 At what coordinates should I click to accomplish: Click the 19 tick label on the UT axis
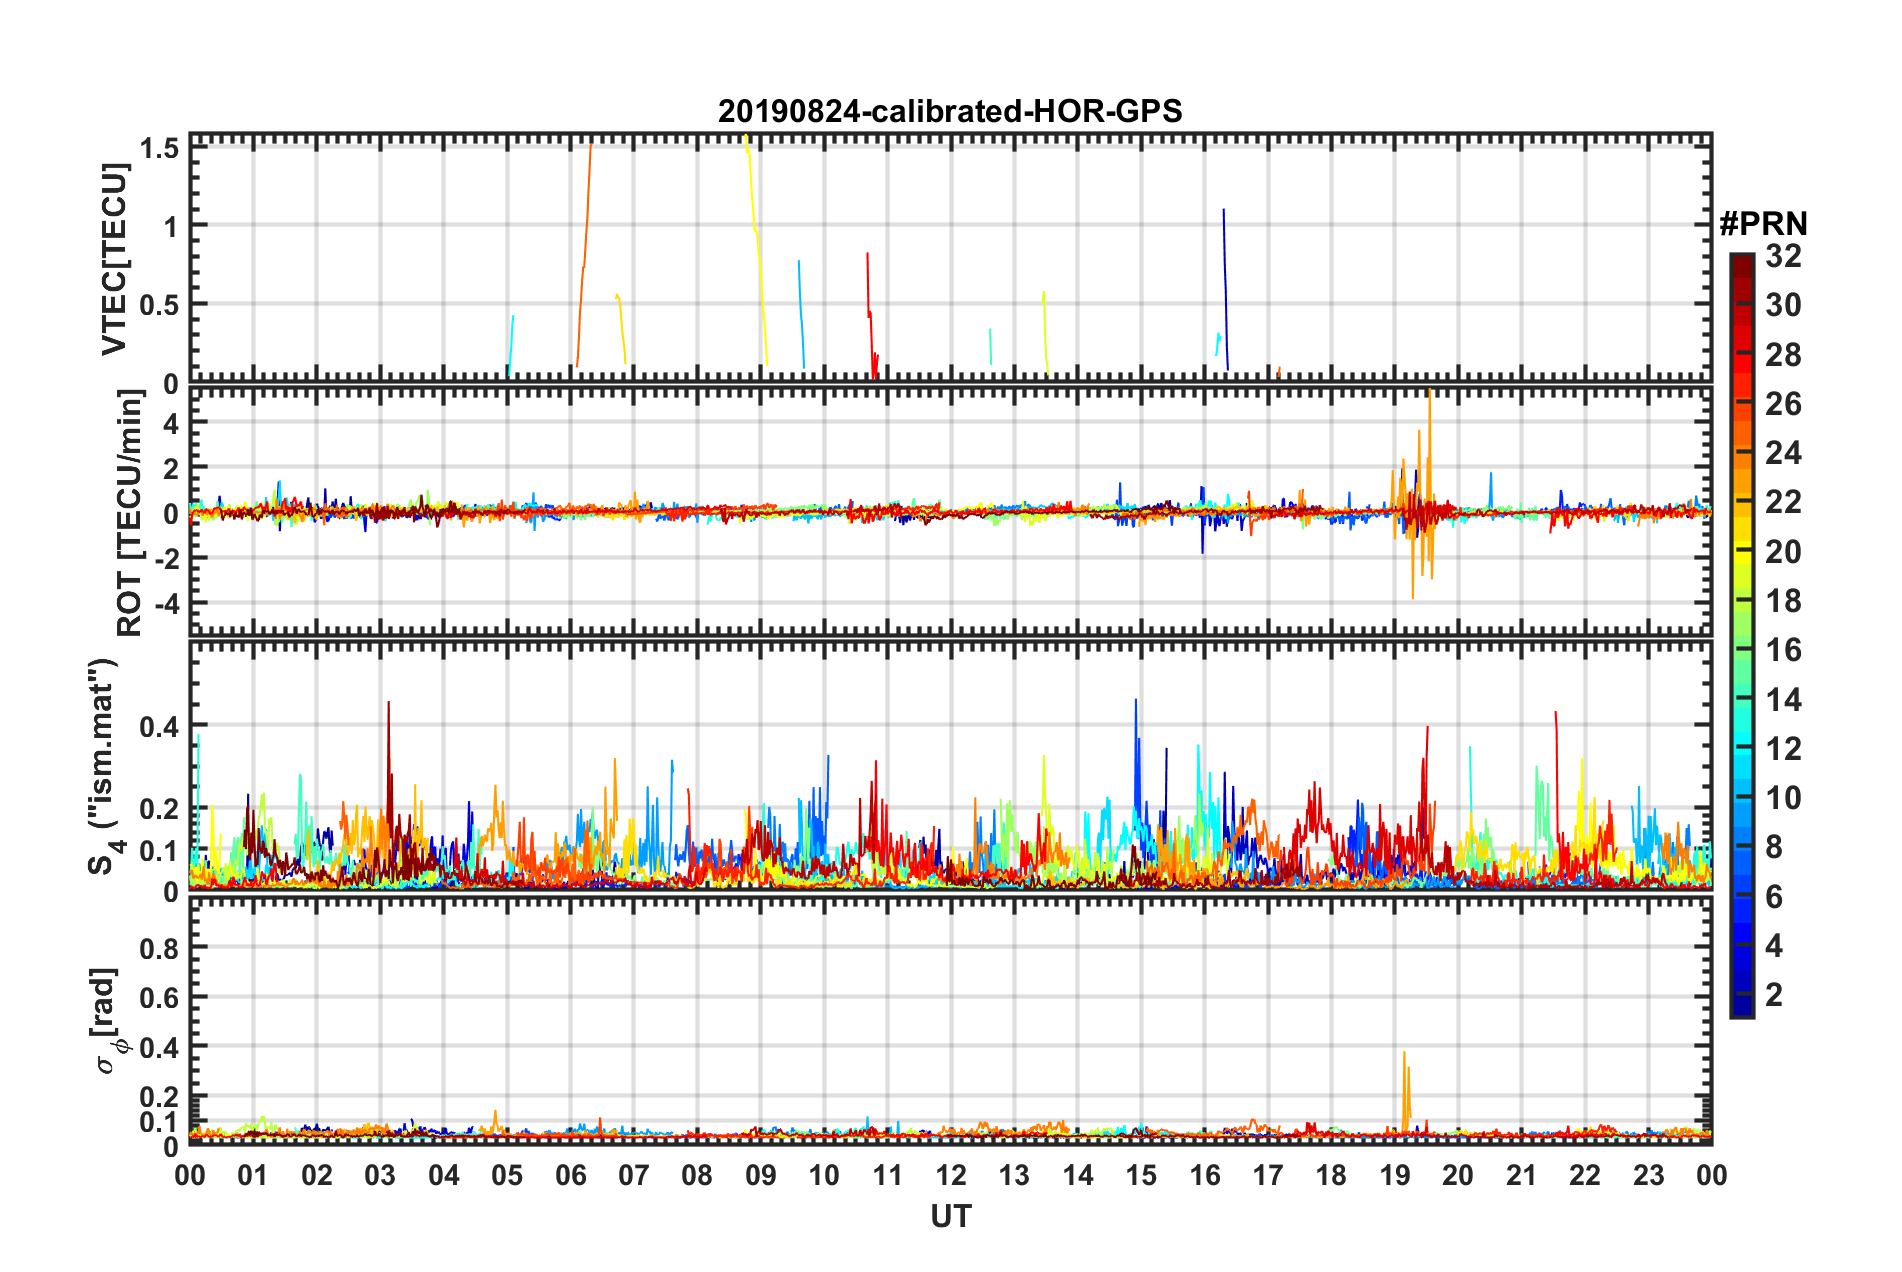(1394, 1175)
